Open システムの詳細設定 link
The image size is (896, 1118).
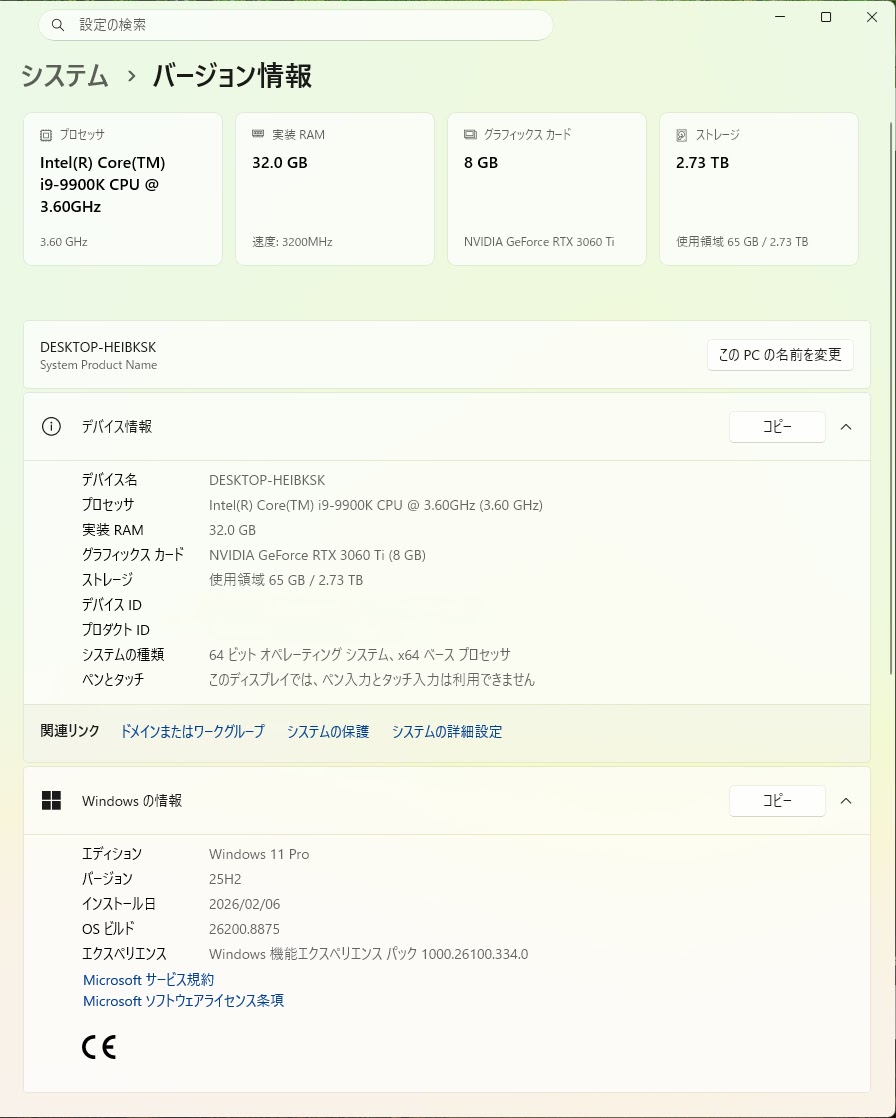(447, 732)
